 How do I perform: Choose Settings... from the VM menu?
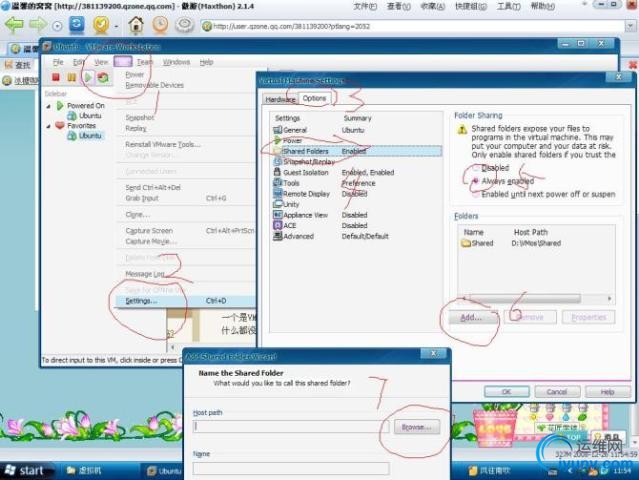coord(185,301)
